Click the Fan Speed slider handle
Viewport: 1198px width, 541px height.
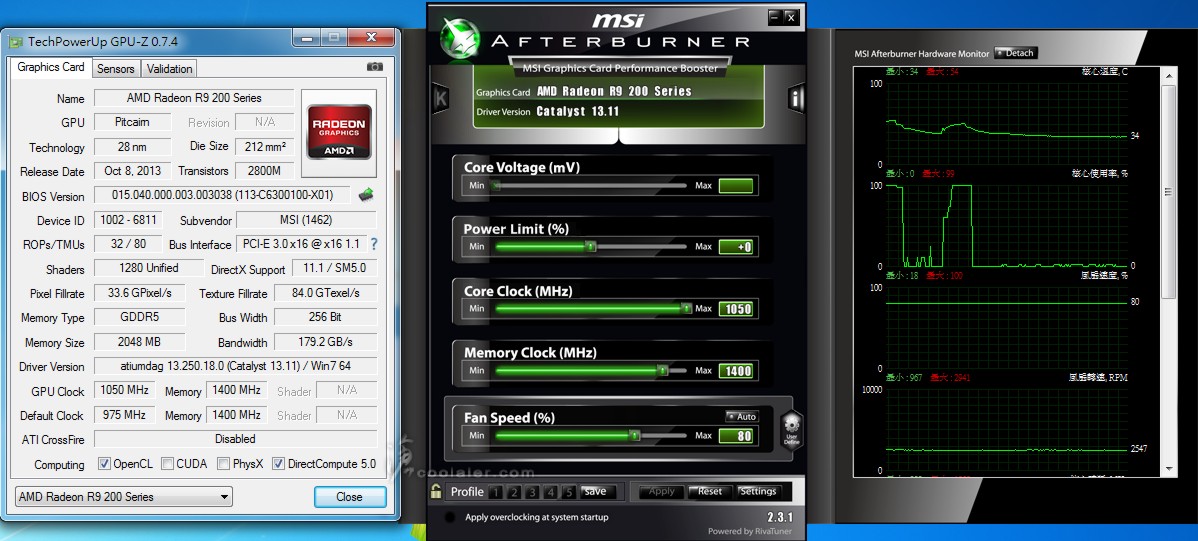pyautogui.click(x=634, y=435)
